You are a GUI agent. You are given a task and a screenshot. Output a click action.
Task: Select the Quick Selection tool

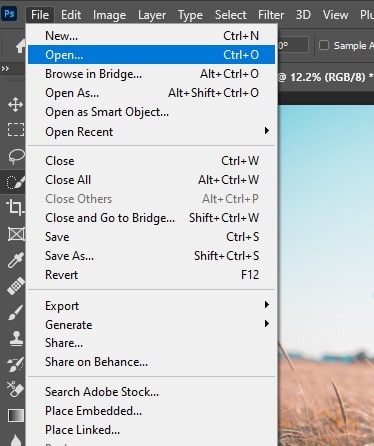(x=16, y=182)
